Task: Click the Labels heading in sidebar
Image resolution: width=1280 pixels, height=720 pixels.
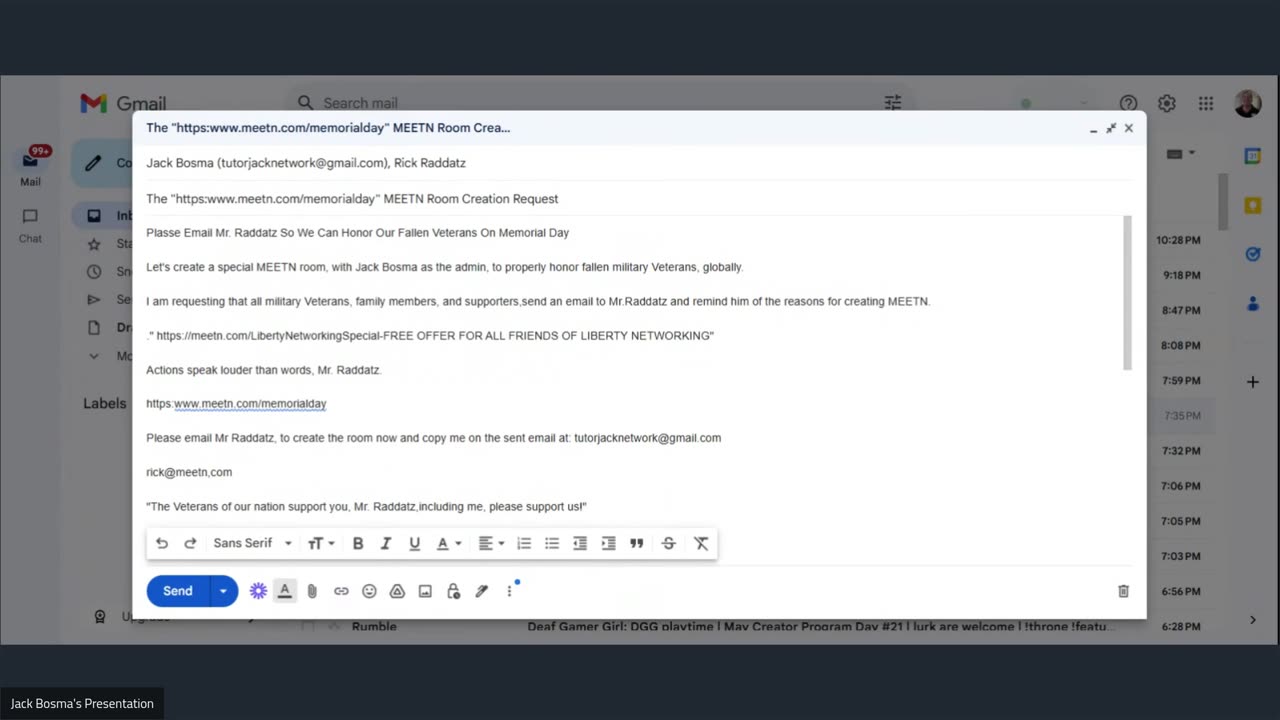Action: (105, 404)
